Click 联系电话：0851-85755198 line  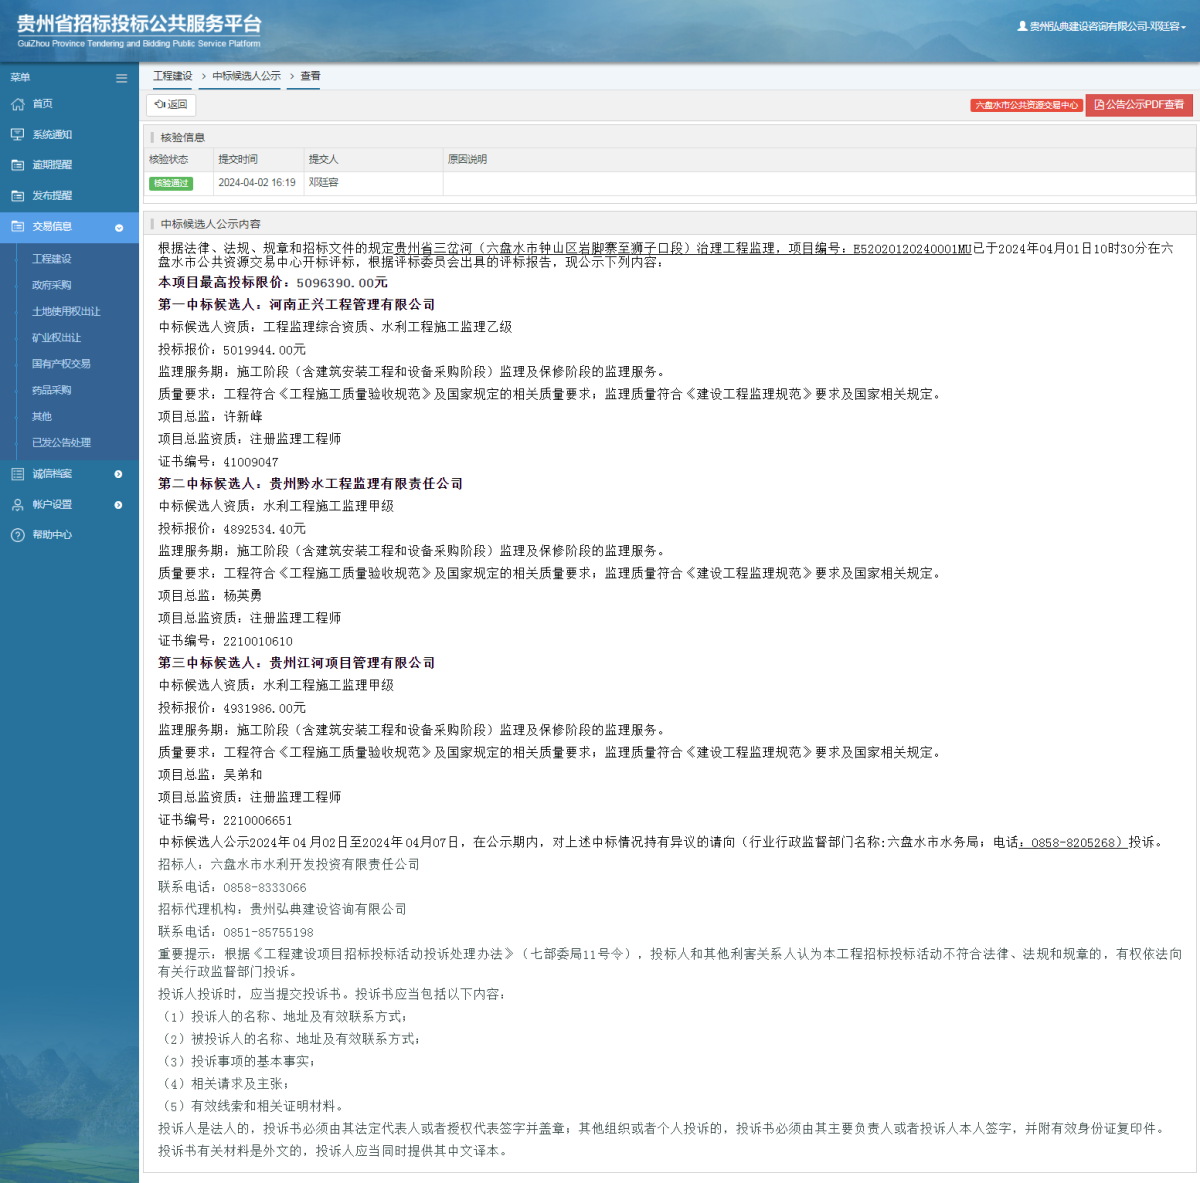236,932
